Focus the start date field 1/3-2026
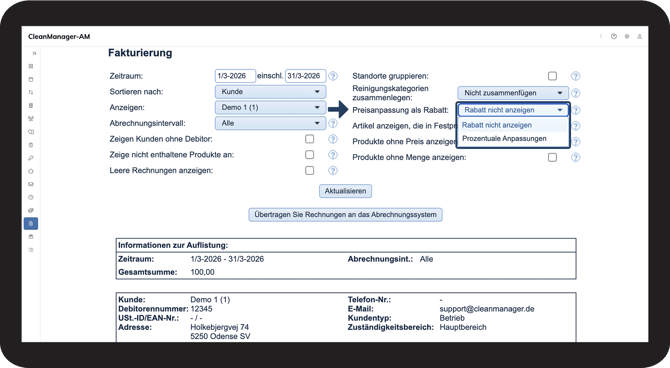The height and width of the screenshot is (368, 670). tap(235, 76)
